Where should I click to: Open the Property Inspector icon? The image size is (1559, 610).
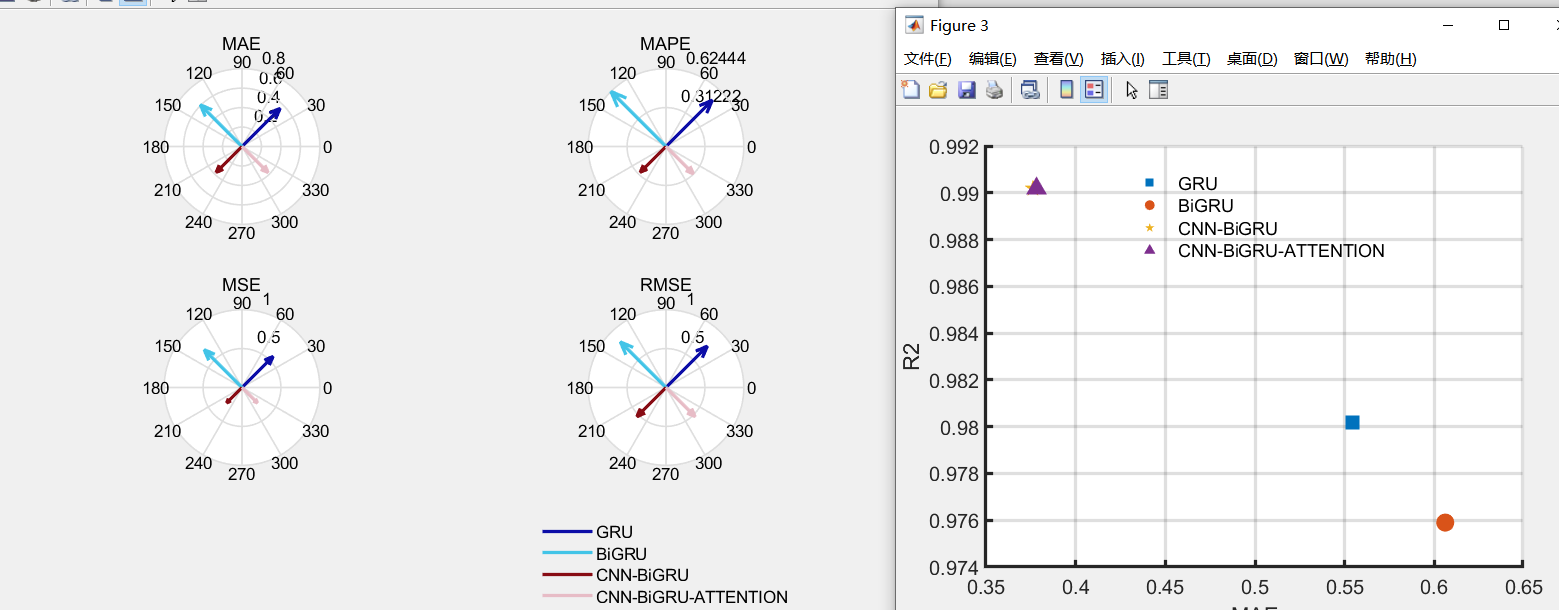[x=1158, y=90]
